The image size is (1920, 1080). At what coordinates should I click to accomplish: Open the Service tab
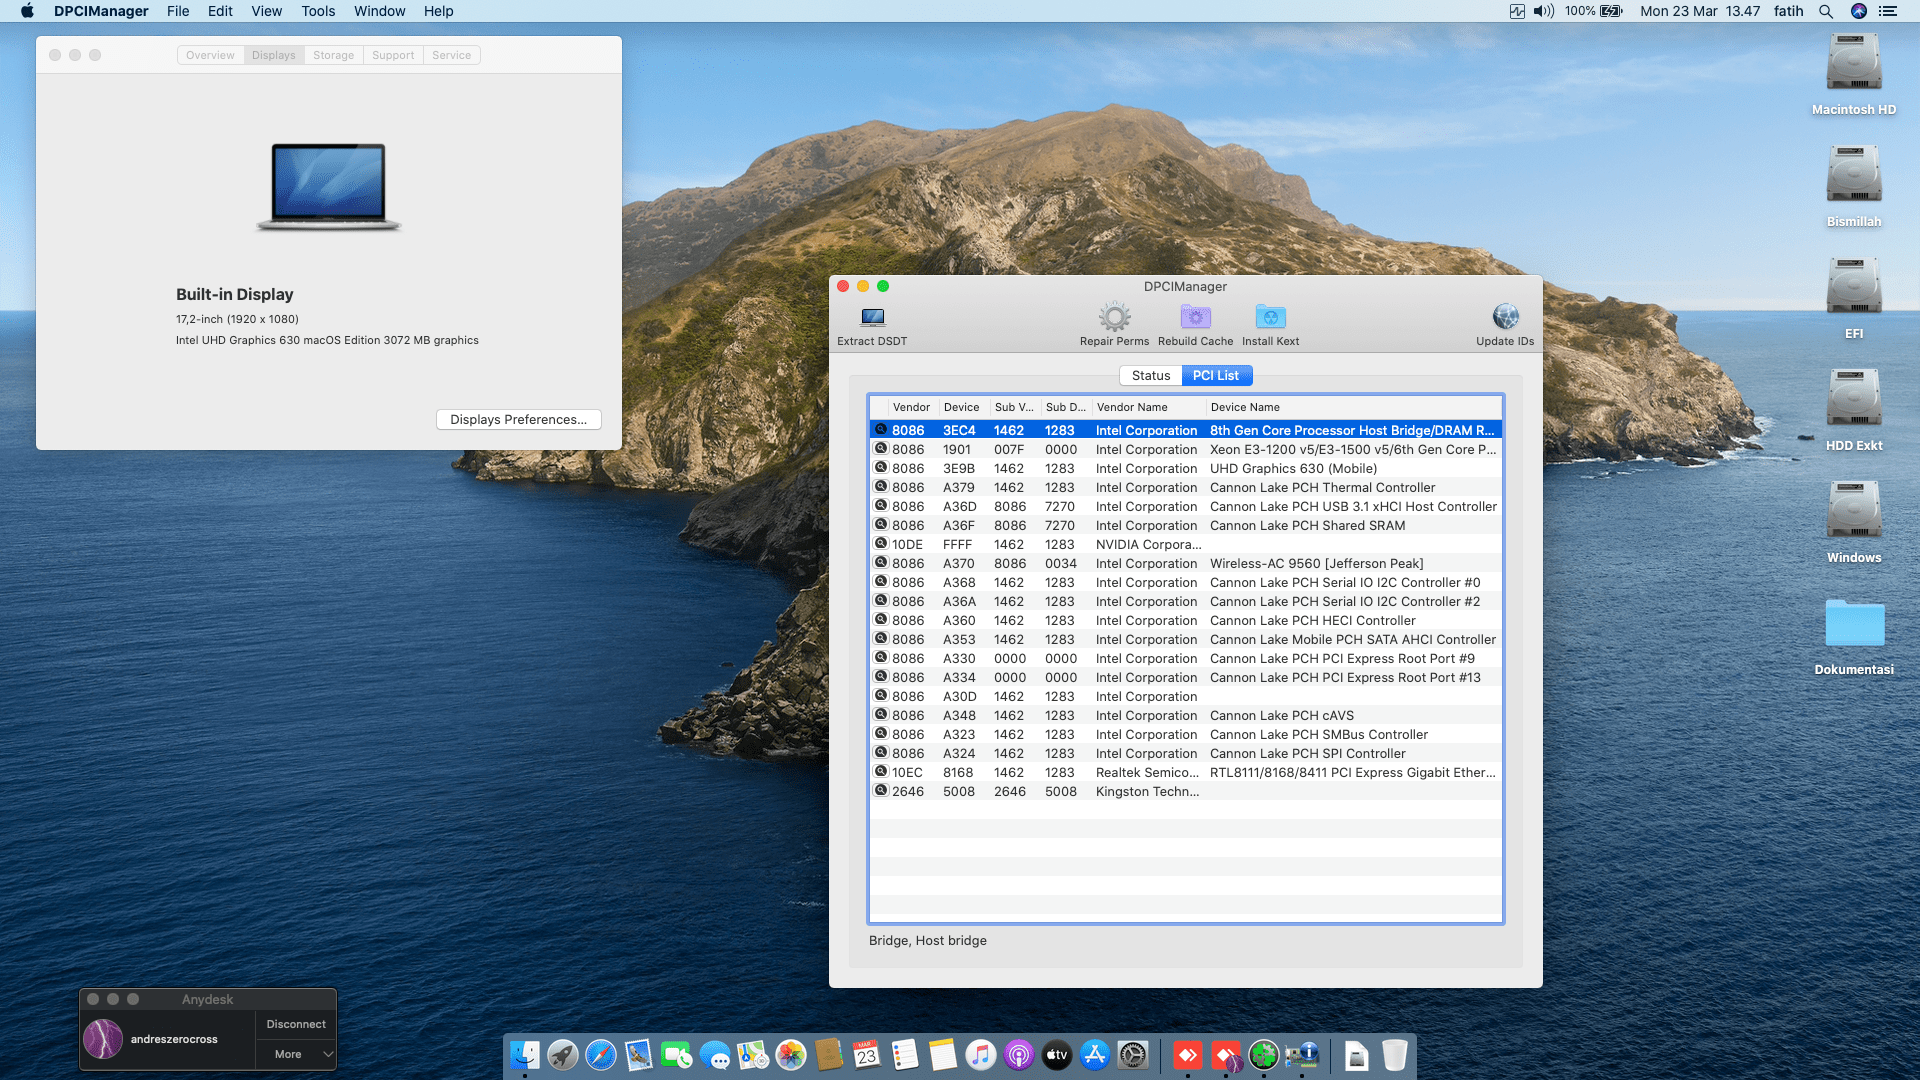(x=451, y=55)
